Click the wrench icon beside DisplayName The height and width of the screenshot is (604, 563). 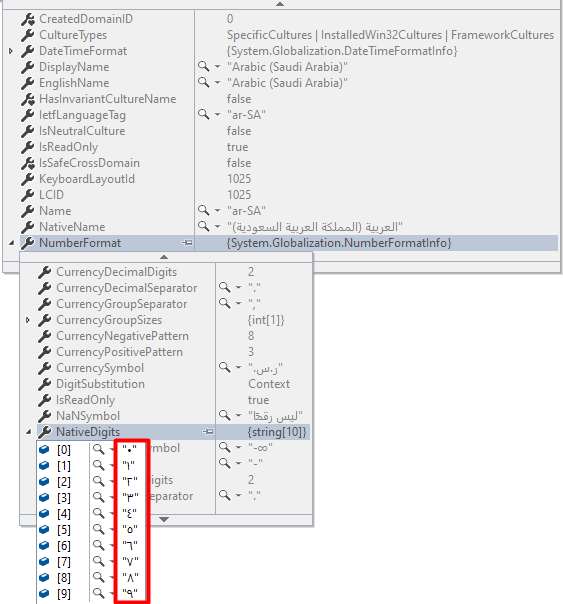(x=28, y=67)
